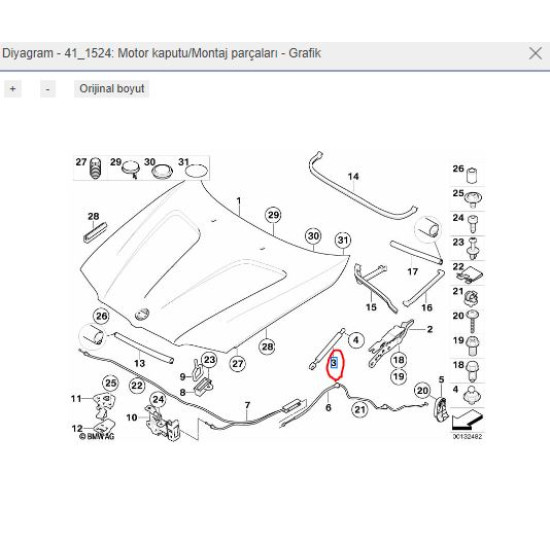Reset with Orijinal boyut button

click(x=112, y=89)
